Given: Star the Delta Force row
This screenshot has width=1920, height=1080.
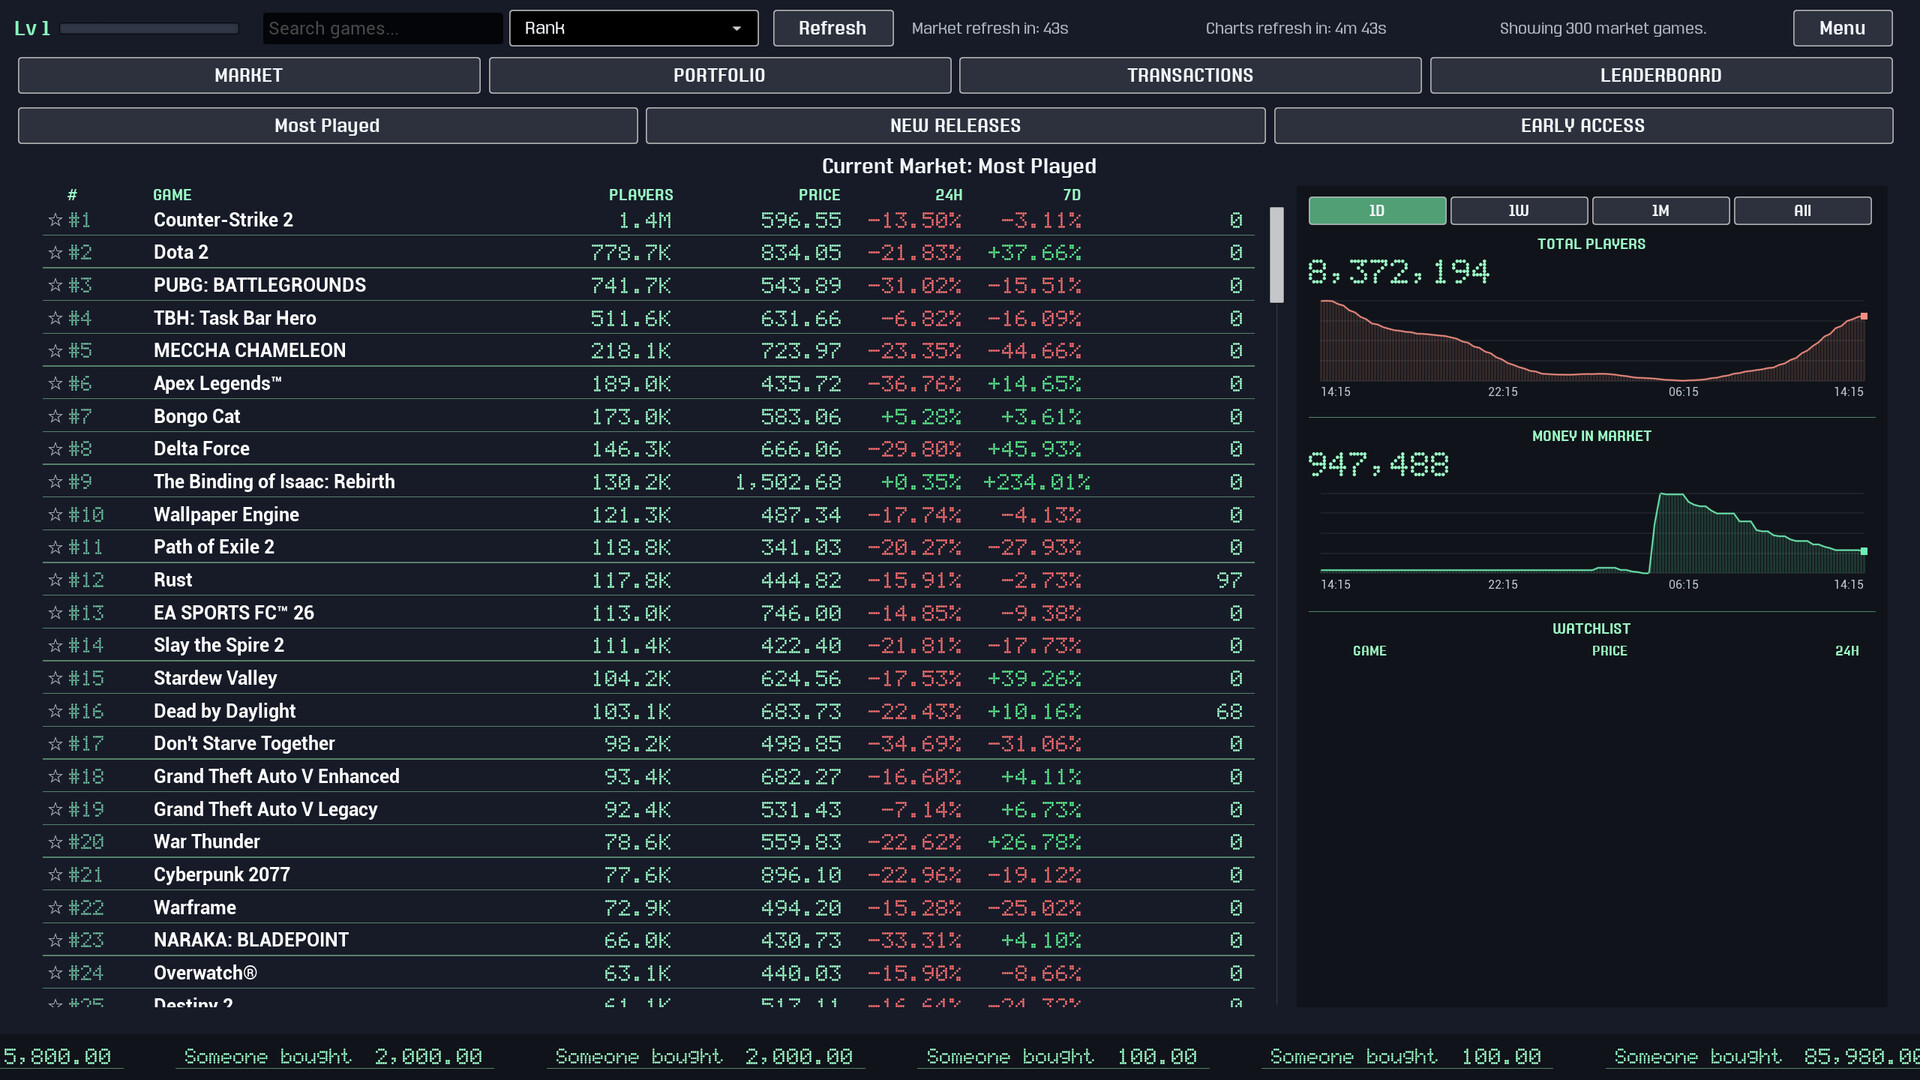Looking at the screenshot, I should point(56,449).
